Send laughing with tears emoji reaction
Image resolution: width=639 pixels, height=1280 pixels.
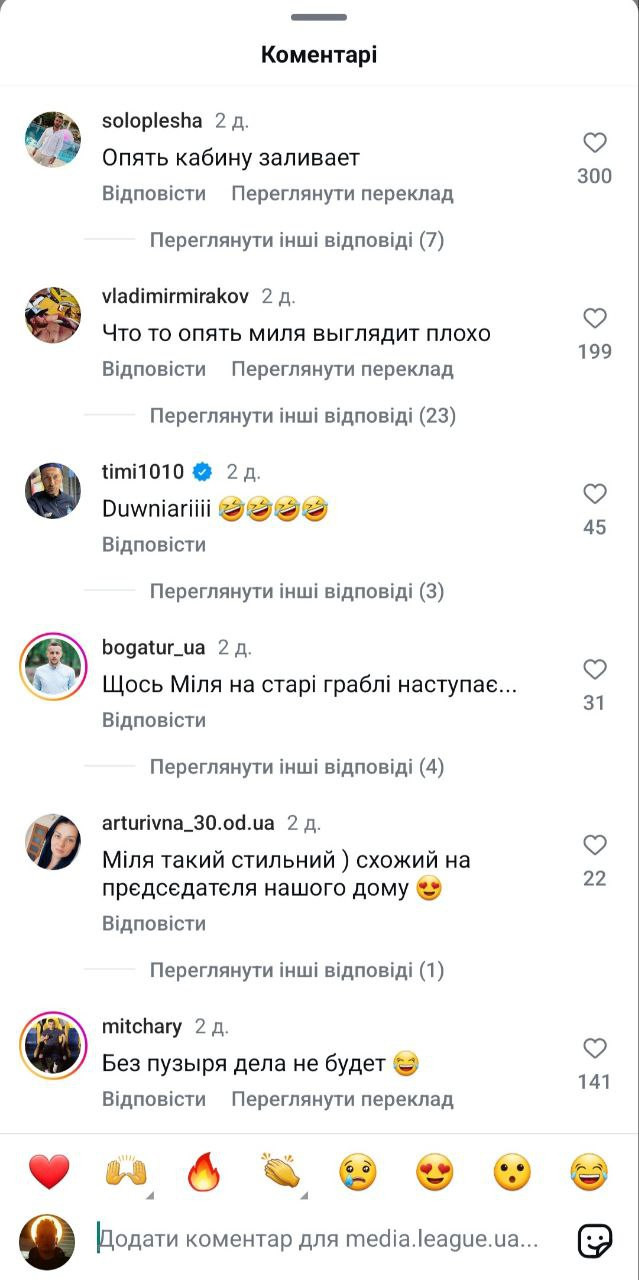click(x=589, y=1171)
